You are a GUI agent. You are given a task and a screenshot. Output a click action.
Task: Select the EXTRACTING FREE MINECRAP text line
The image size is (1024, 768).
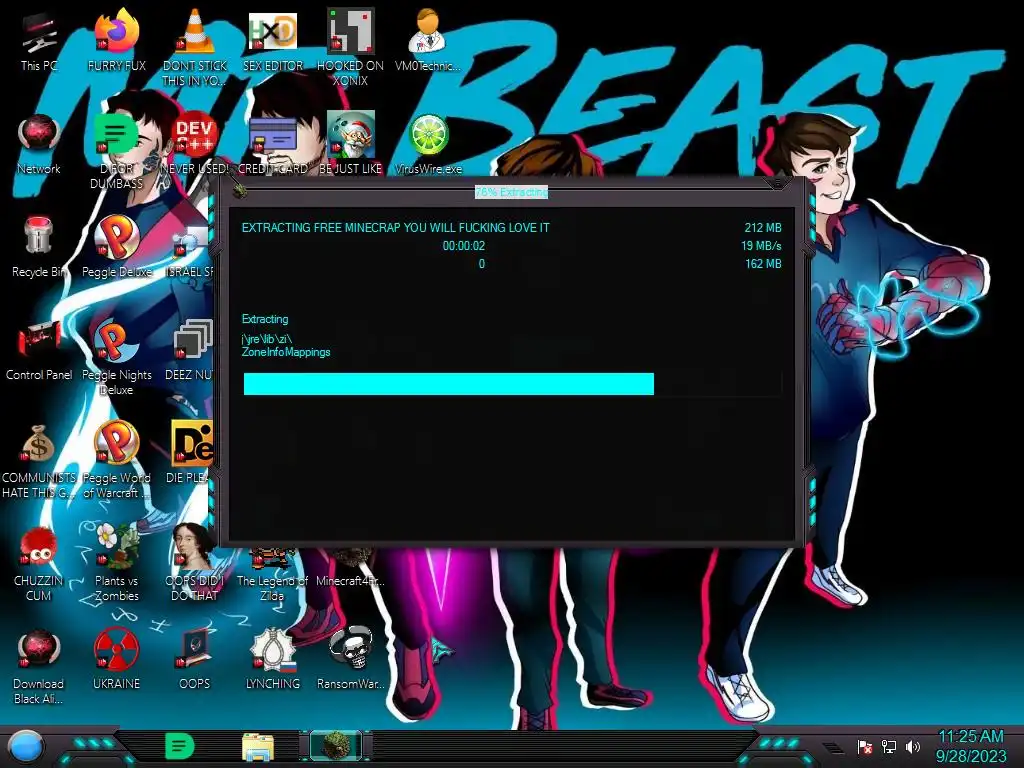coord(396,228)
